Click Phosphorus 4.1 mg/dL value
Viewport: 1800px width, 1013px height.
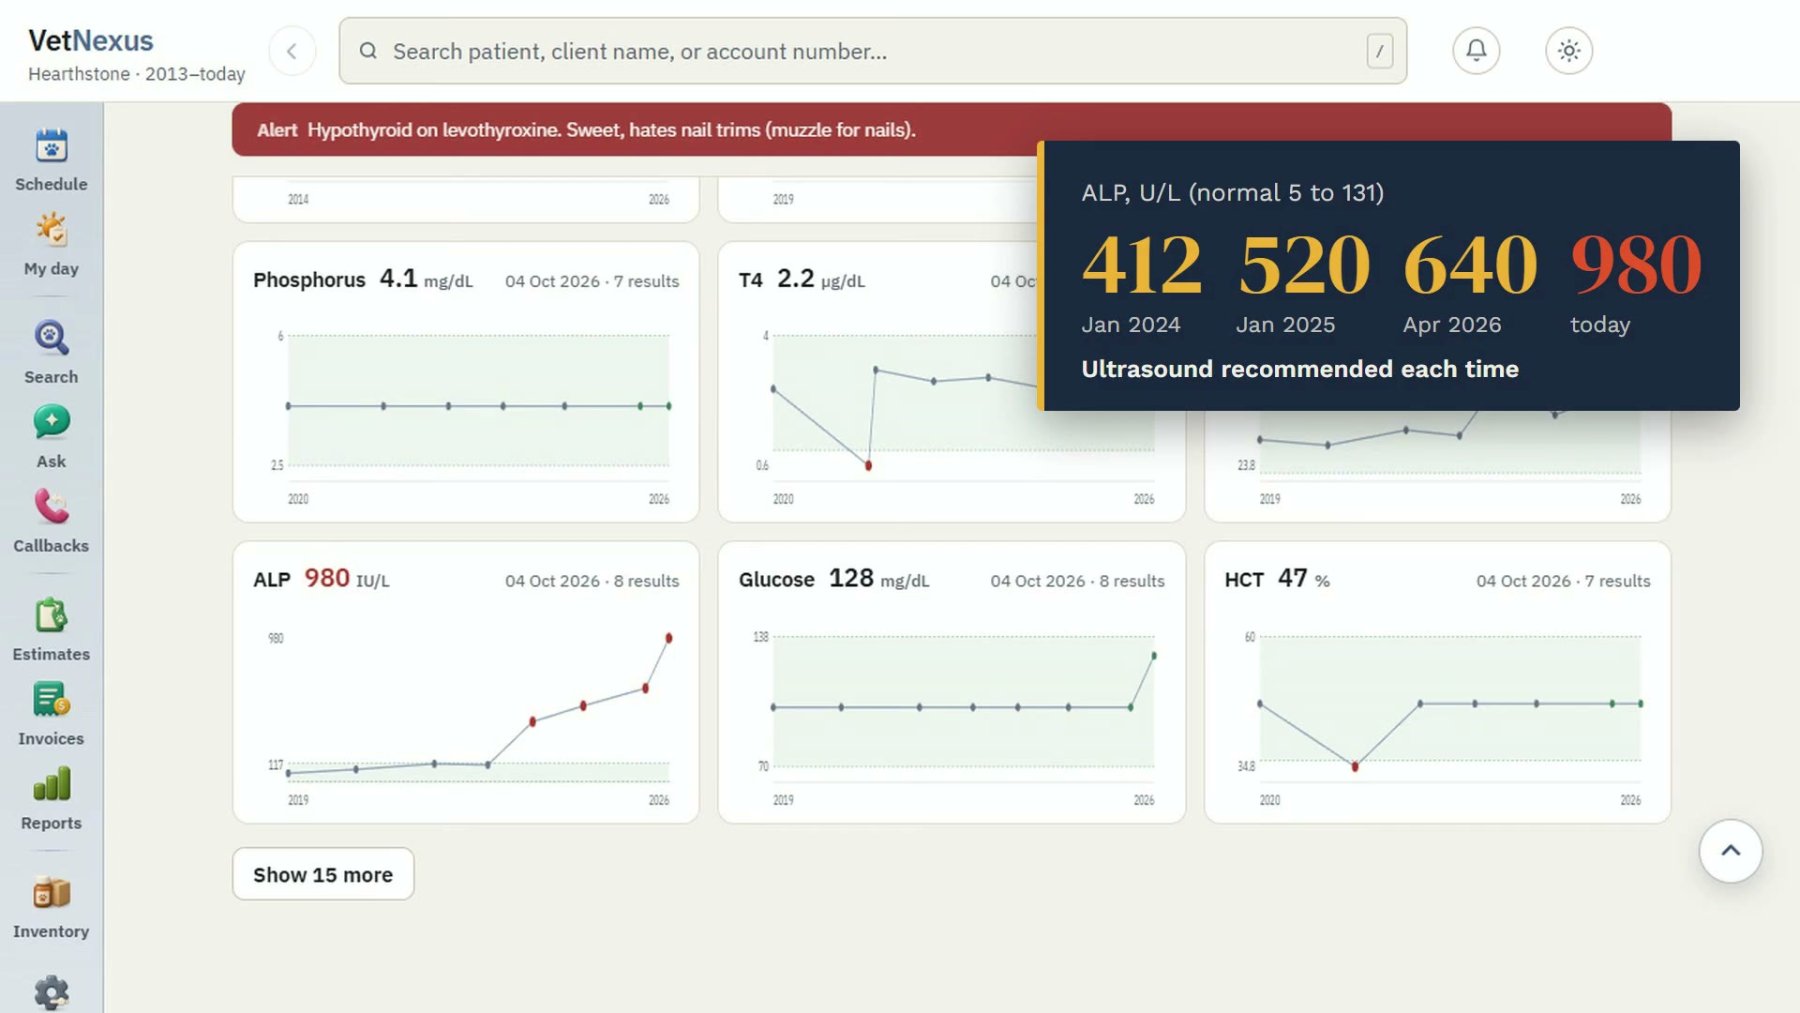(426, 279)
